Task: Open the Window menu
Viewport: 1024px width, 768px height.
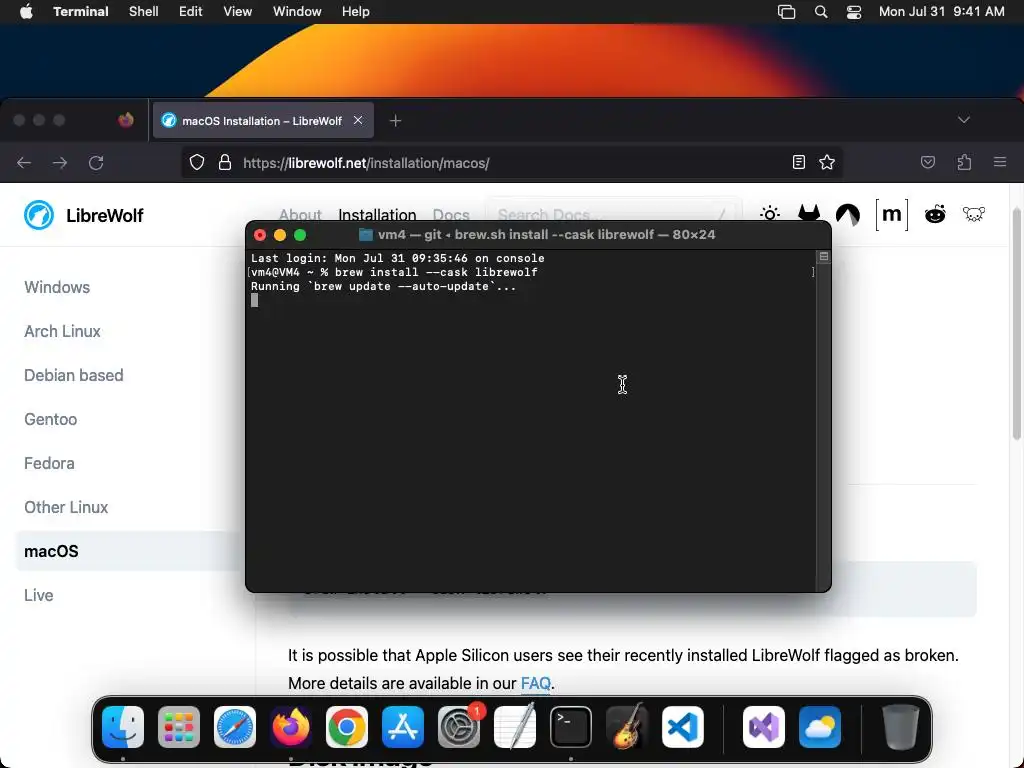Action: click(x=297, y=12)
